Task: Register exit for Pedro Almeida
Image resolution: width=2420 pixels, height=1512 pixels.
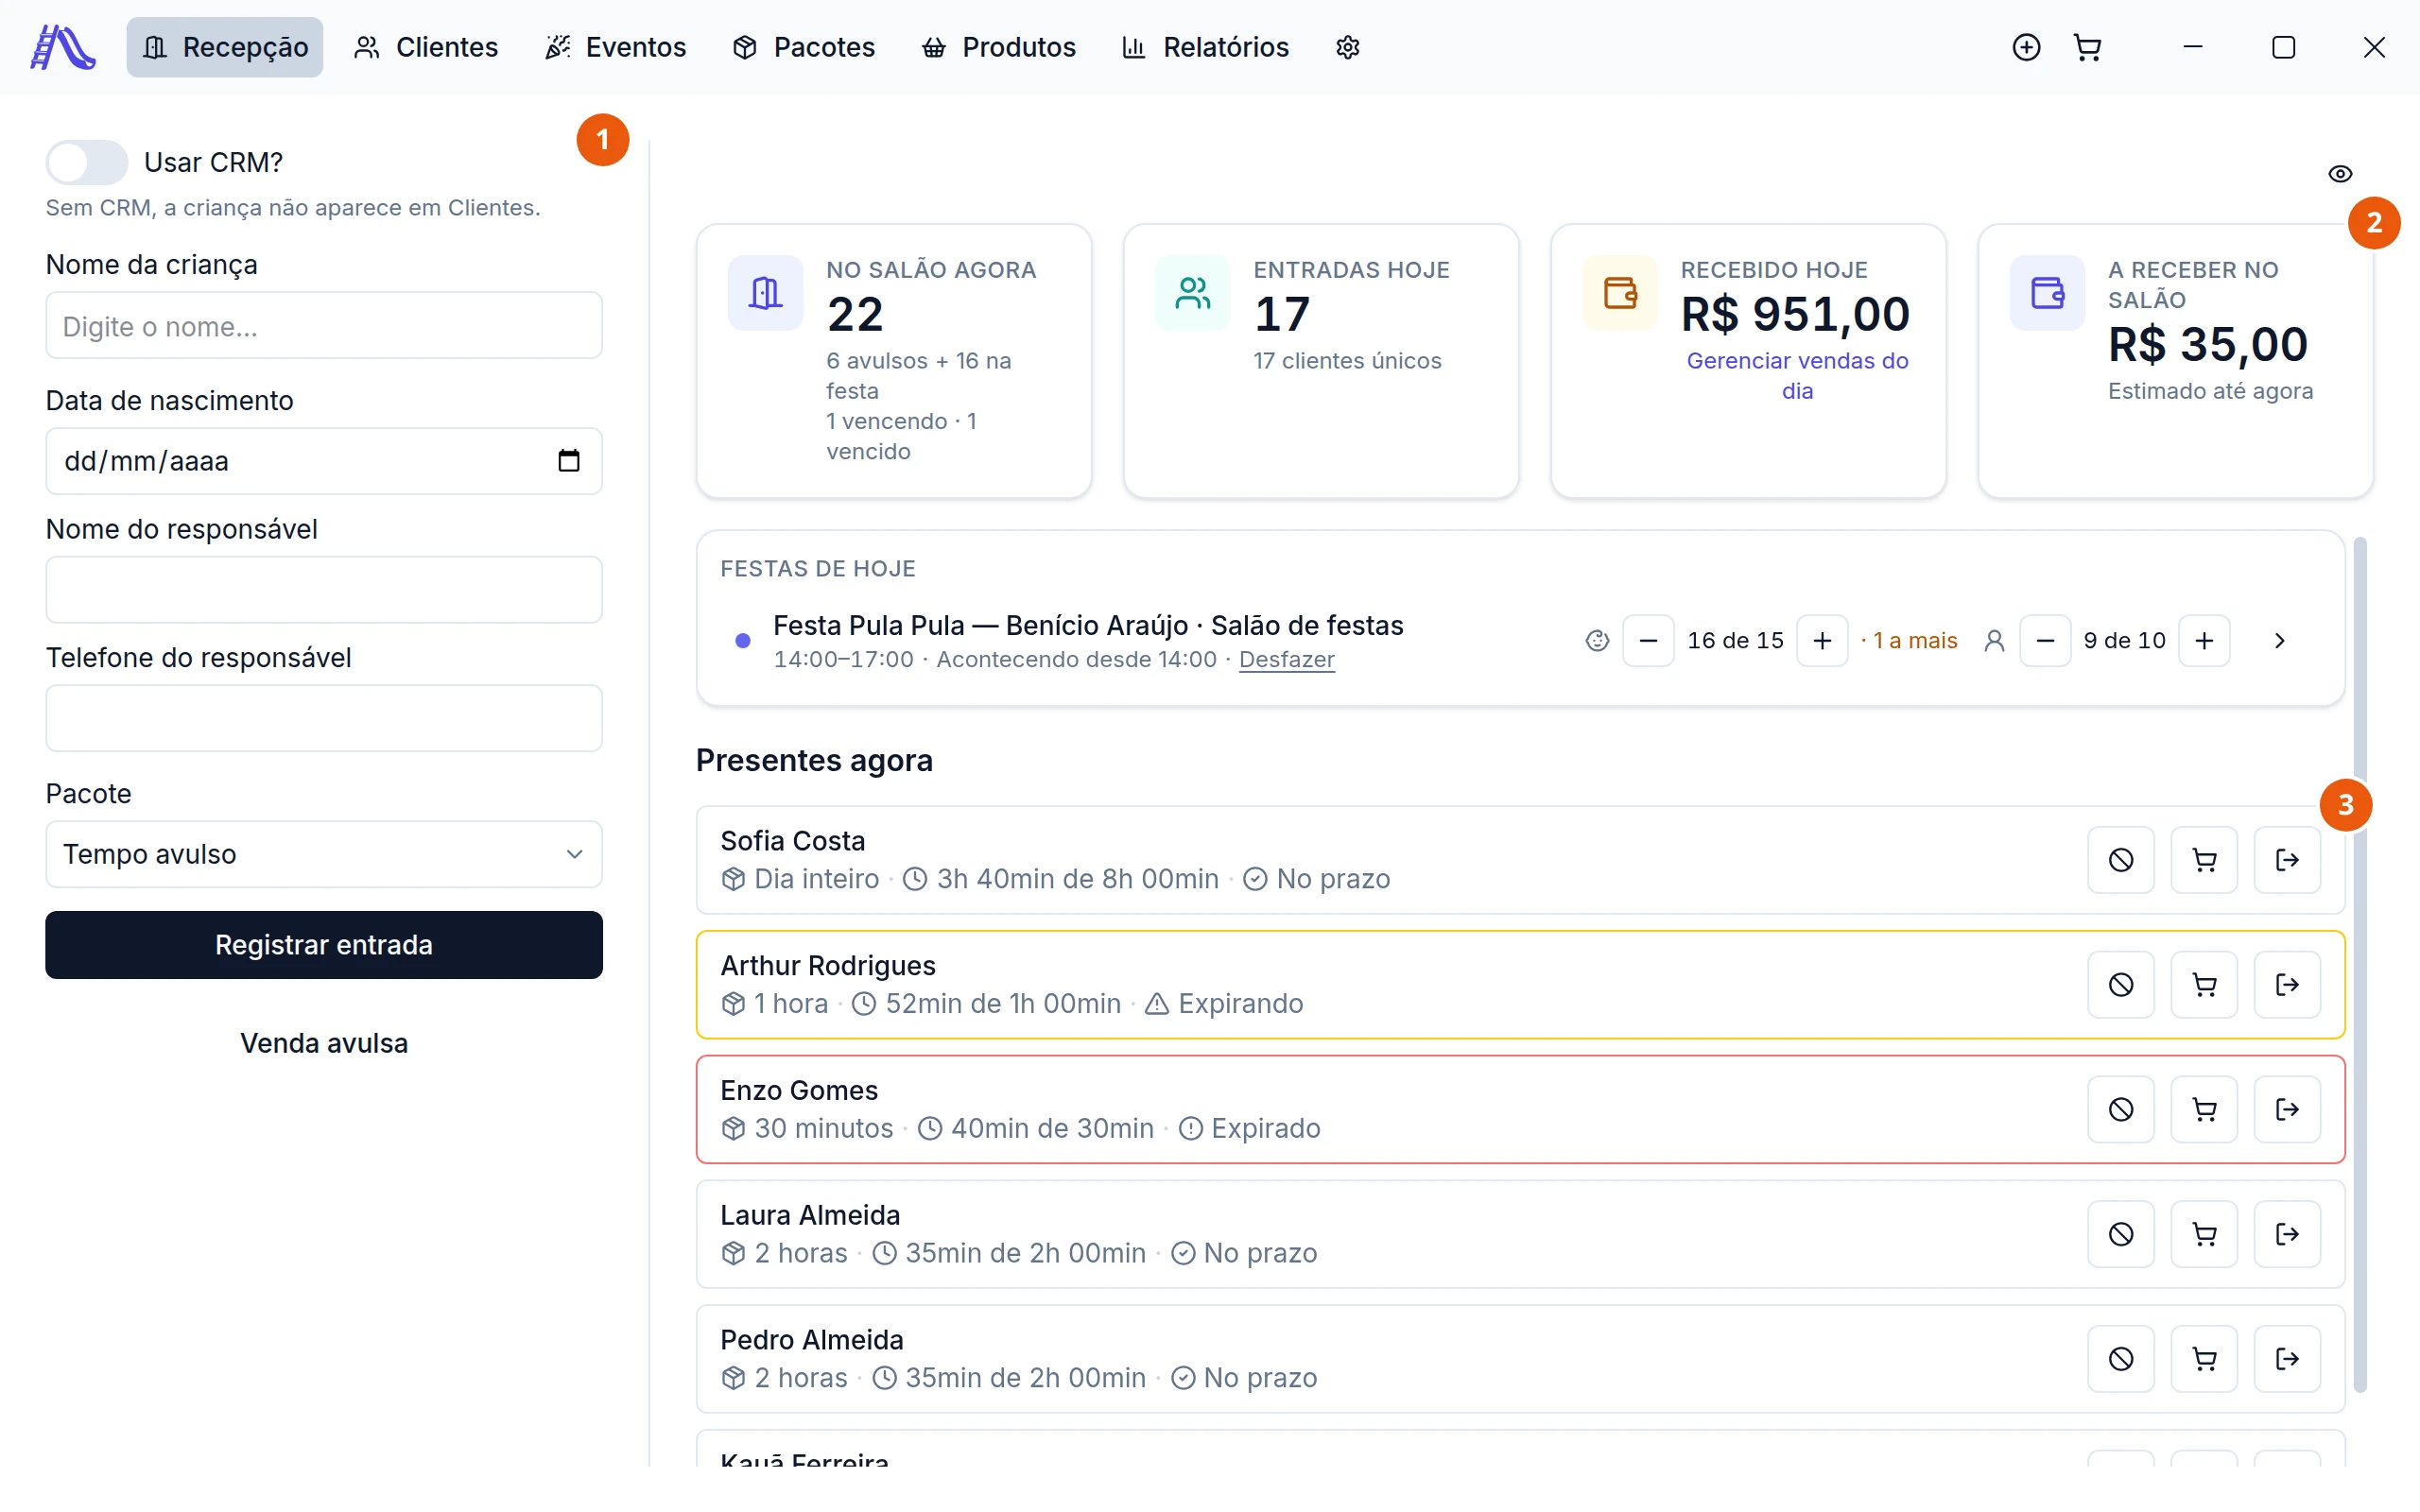Action: click(x=2287, y=1359)
